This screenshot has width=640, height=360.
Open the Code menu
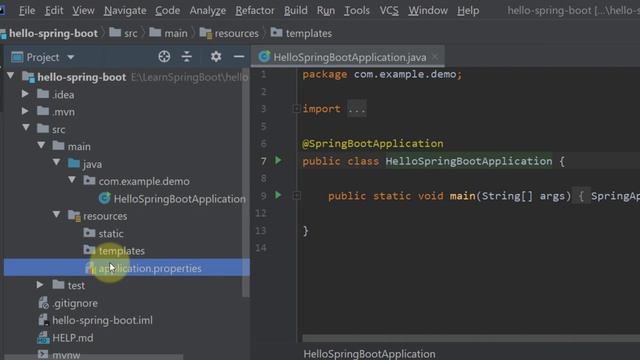[167, 11]
